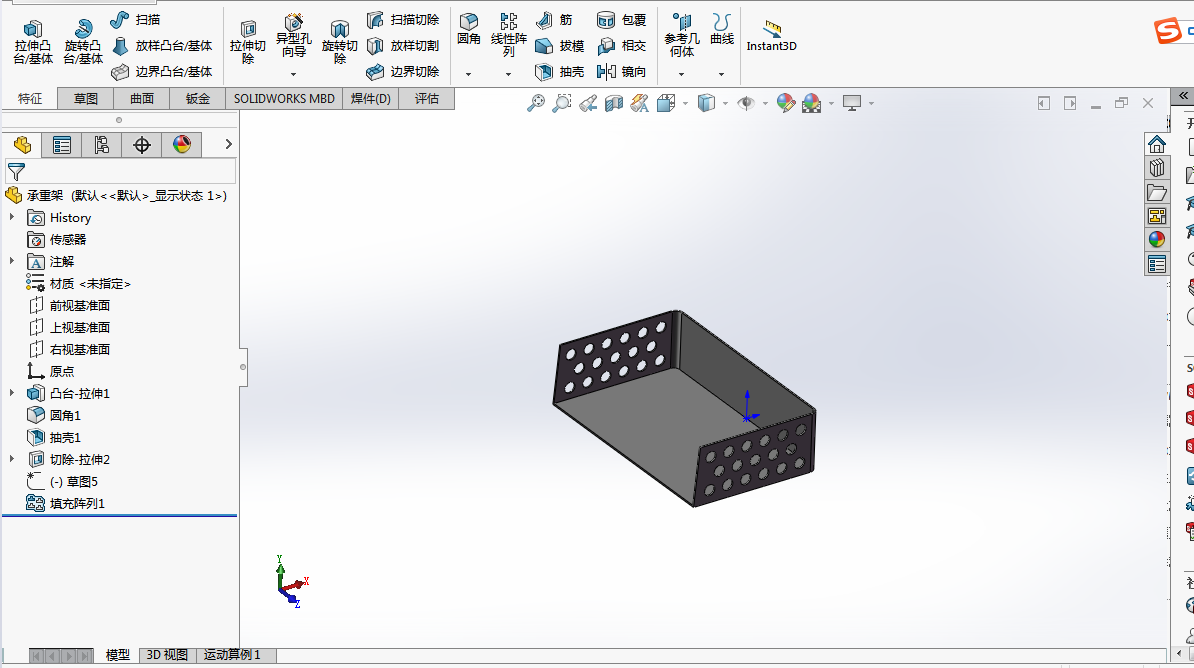Open the ConfigurationManager tab
This screenshot has width=1194, height=668.
click(x=101, y=145)
